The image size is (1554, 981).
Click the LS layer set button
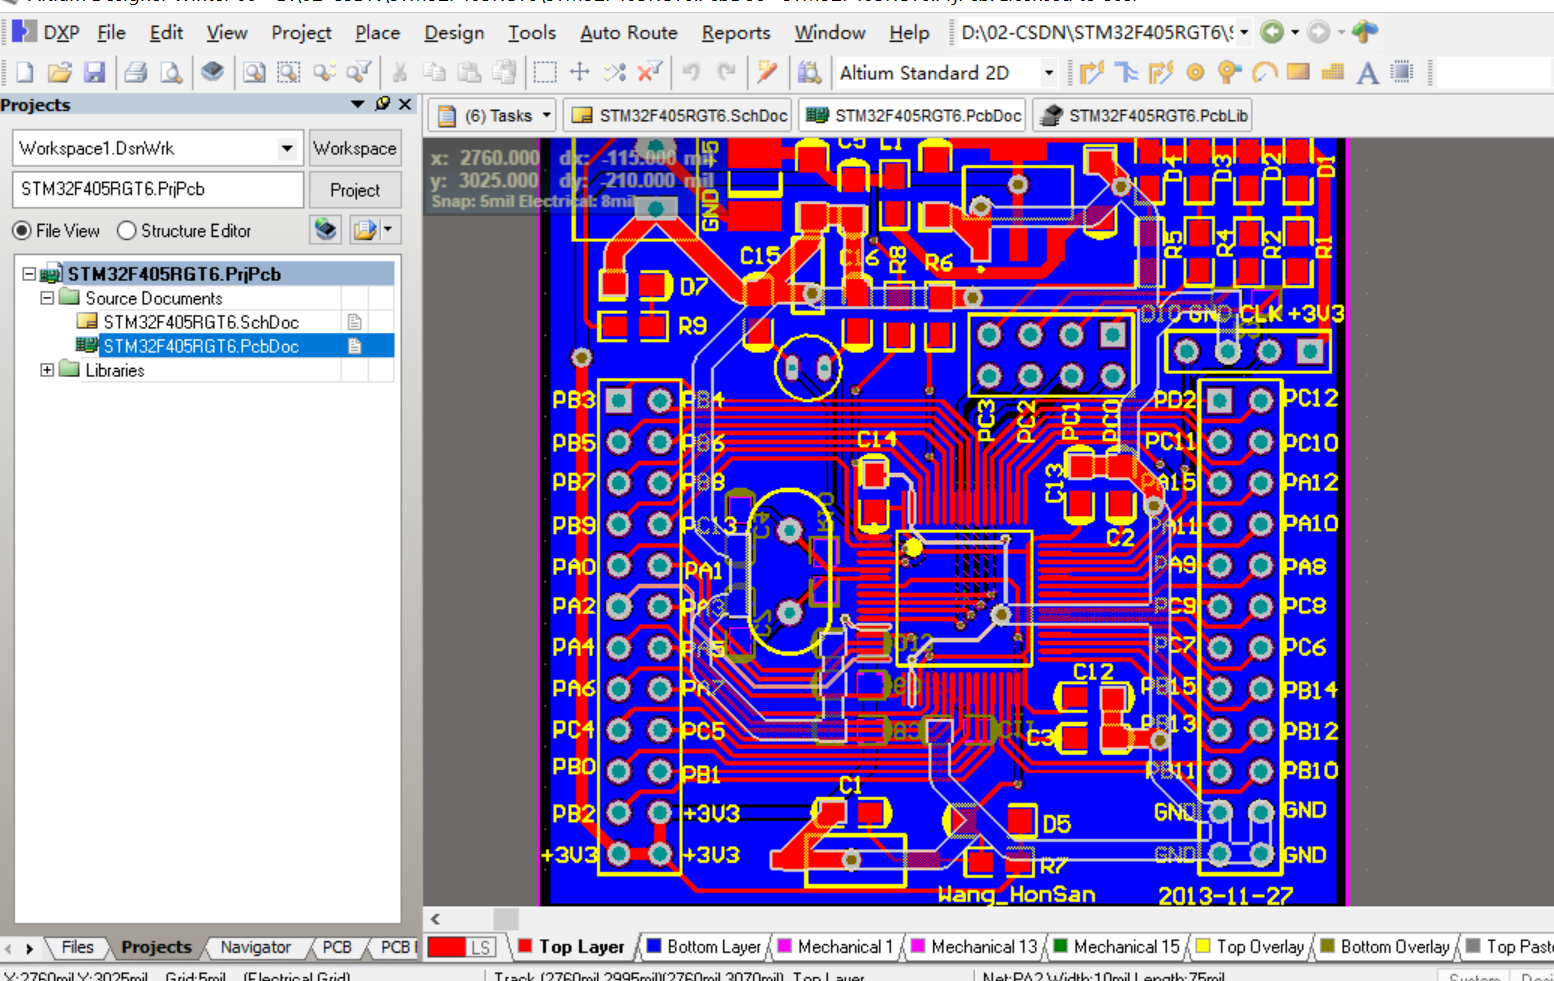click(x=481, y=947)
